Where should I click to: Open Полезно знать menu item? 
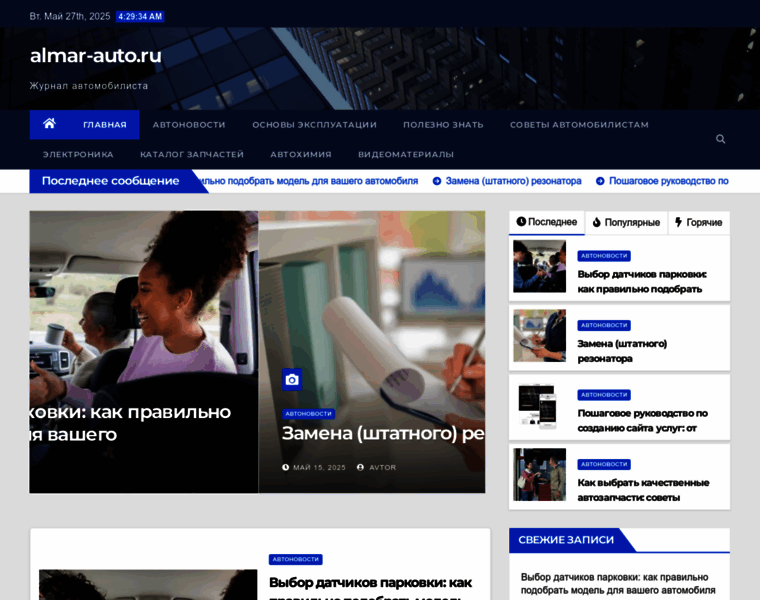443,125
